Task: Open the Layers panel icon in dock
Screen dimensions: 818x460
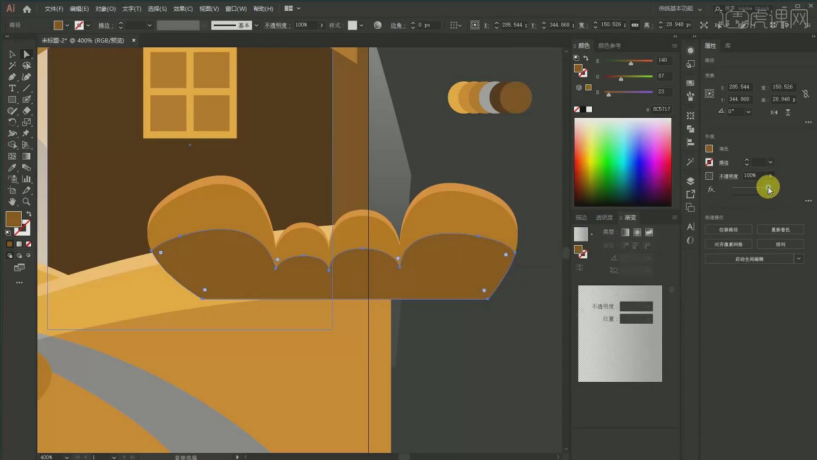Action: (690, 181)
